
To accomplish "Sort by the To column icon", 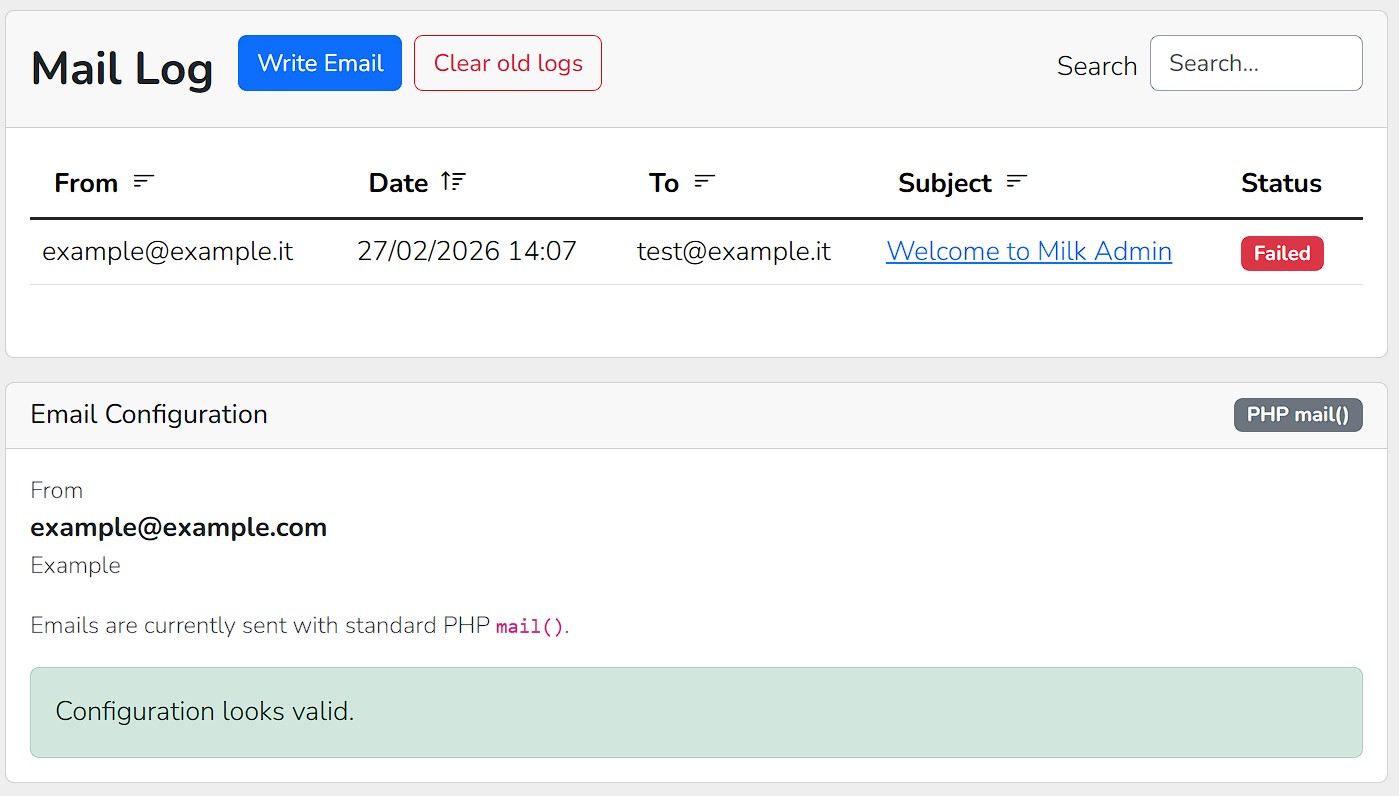I will coord(705,182).
